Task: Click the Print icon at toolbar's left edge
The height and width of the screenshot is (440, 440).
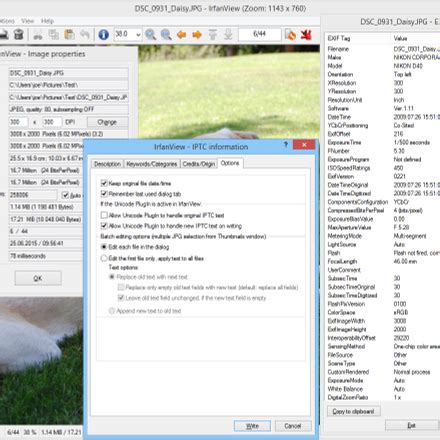Action: (x=4, y=34)
